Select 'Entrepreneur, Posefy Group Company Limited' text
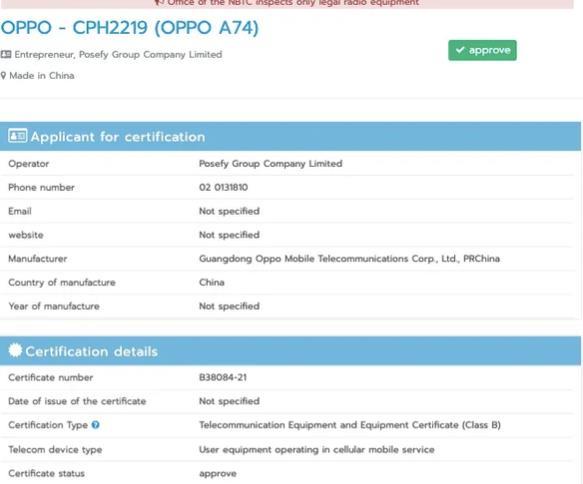Image resolution: width=583 pixels, height=484 pixels. click(118, 55)
